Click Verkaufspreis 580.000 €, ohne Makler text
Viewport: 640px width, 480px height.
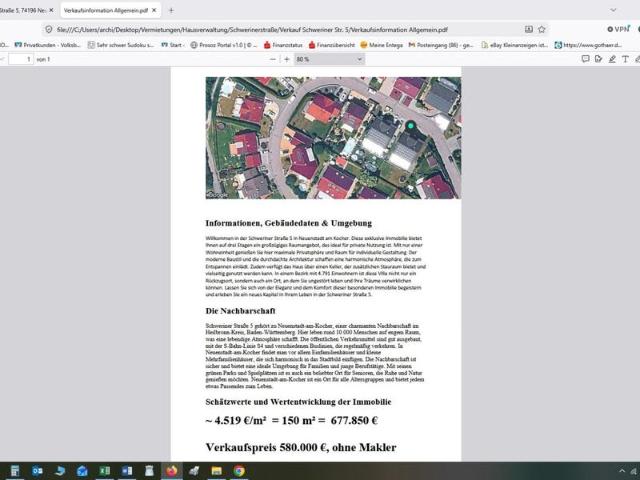(301, 447)
